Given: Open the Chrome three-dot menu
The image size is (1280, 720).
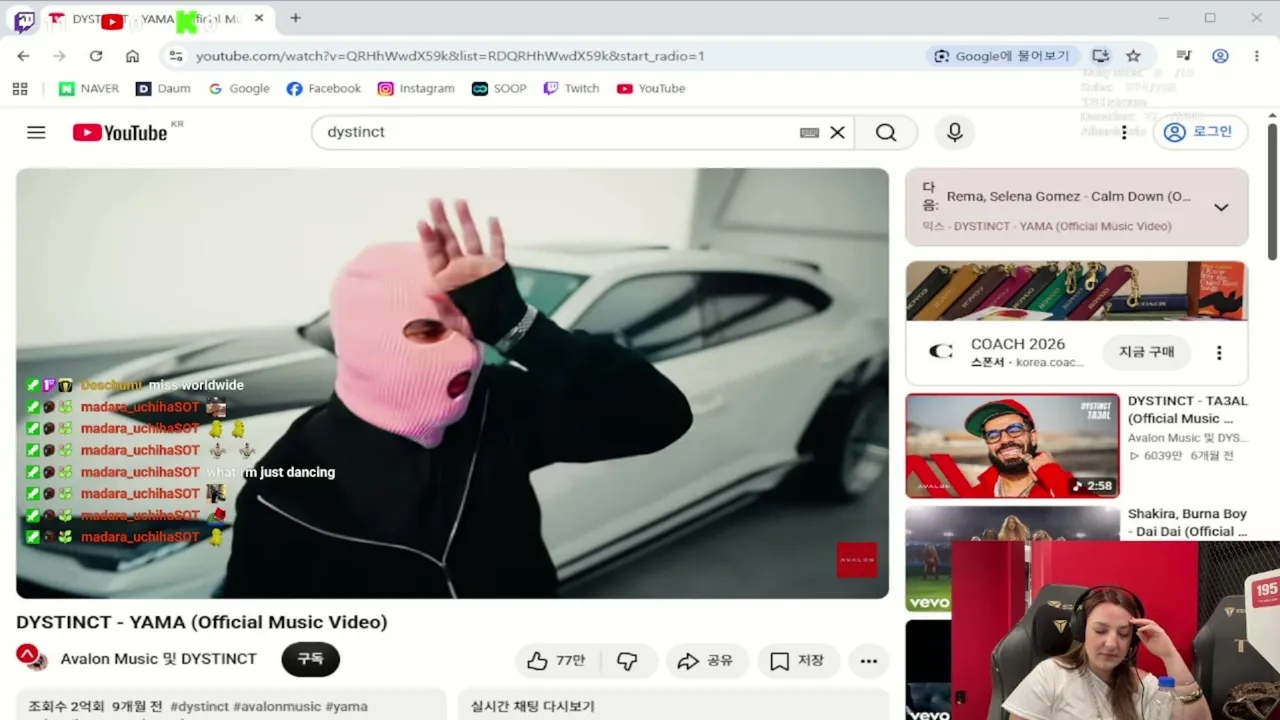Looking at the screenshot, I should (1256, 56).
